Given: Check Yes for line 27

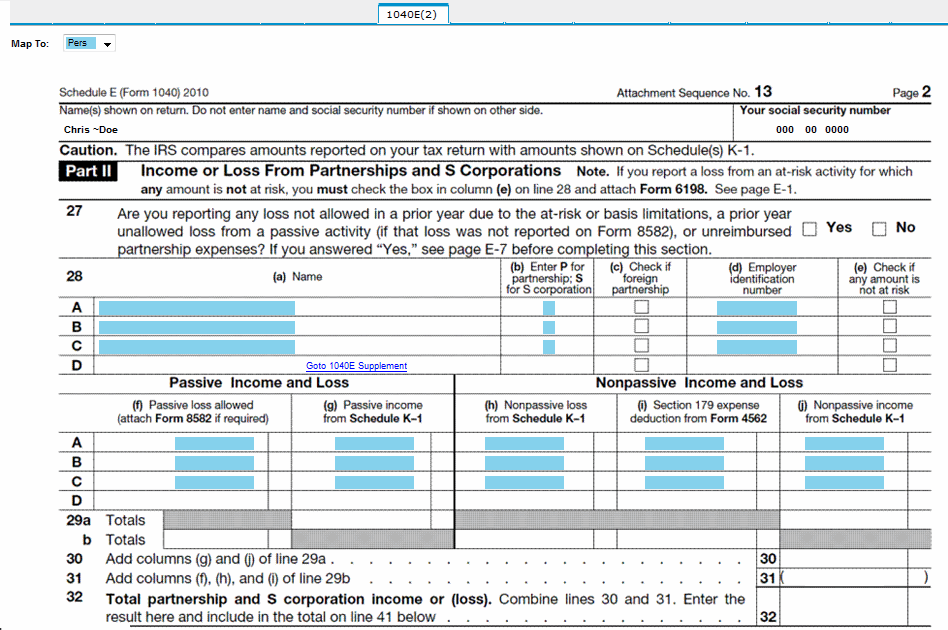Looking at the screenshot, I should pos(810,229).
